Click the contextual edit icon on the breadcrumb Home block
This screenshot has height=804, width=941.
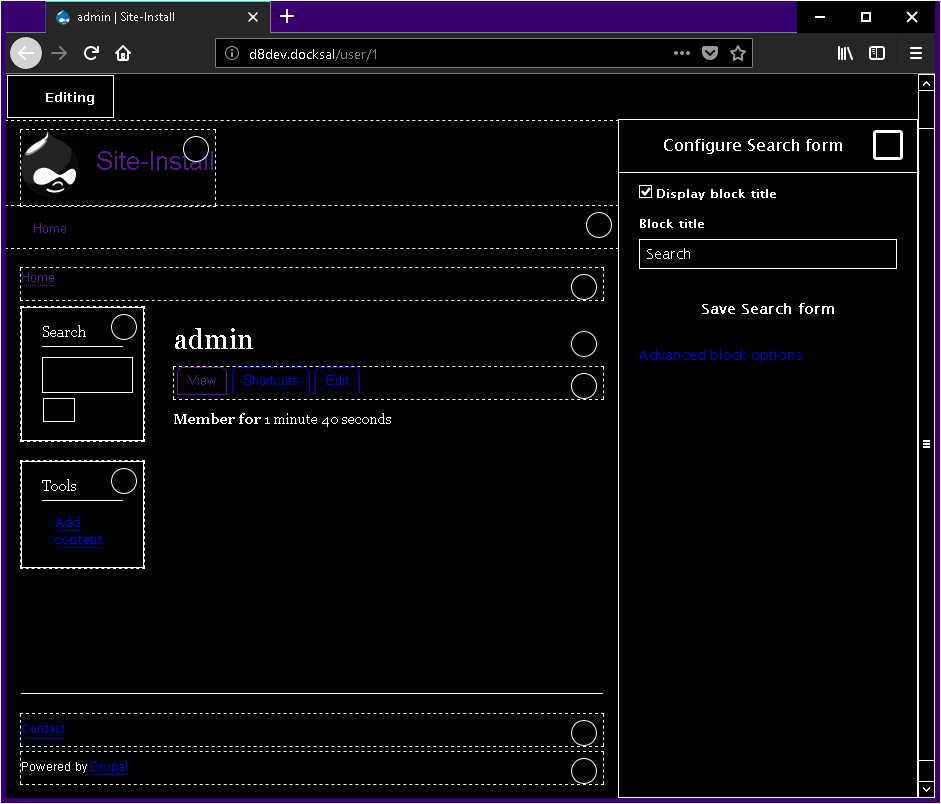[x=584, y=287]
